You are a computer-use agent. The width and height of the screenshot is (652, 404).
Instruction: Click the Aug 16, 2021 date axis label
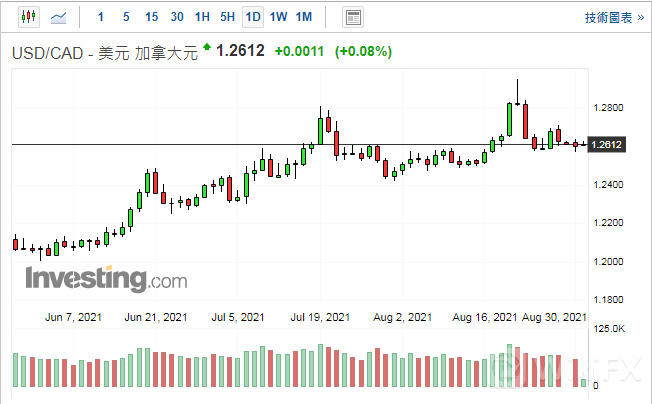(485, 317)
